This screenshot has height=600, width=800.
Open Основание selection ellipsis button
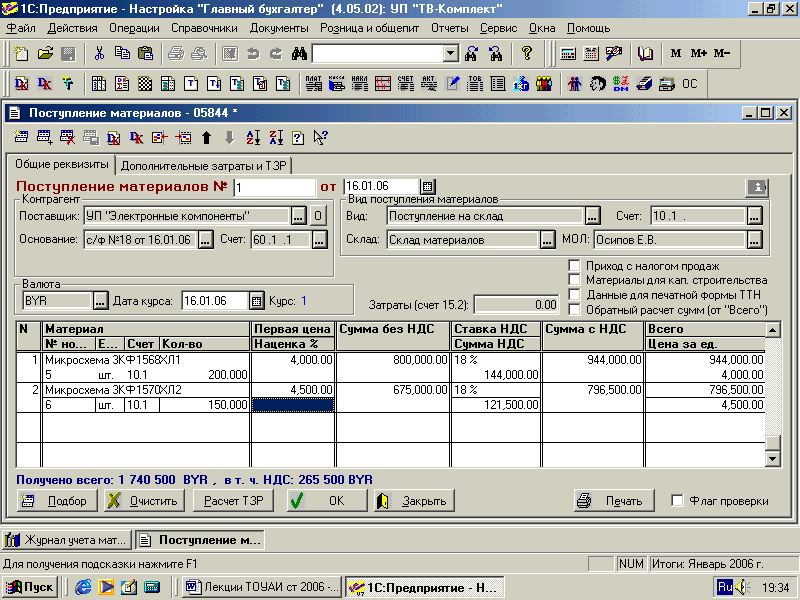pyautogui.click(x=205, y=240)
